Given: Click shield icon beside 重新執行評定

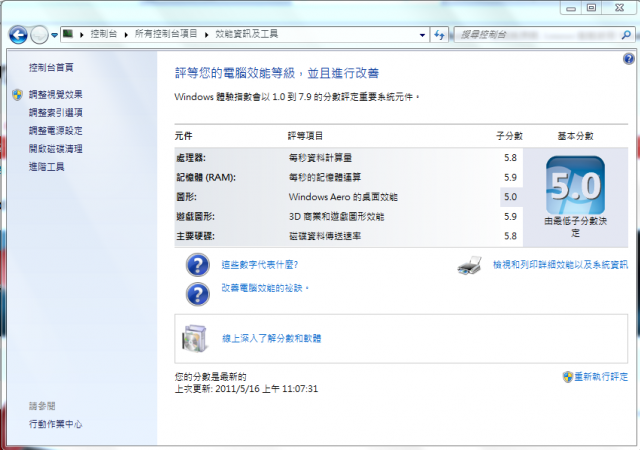Looking at the screenshot, I should pyautogui.click(x=567, y=376).
